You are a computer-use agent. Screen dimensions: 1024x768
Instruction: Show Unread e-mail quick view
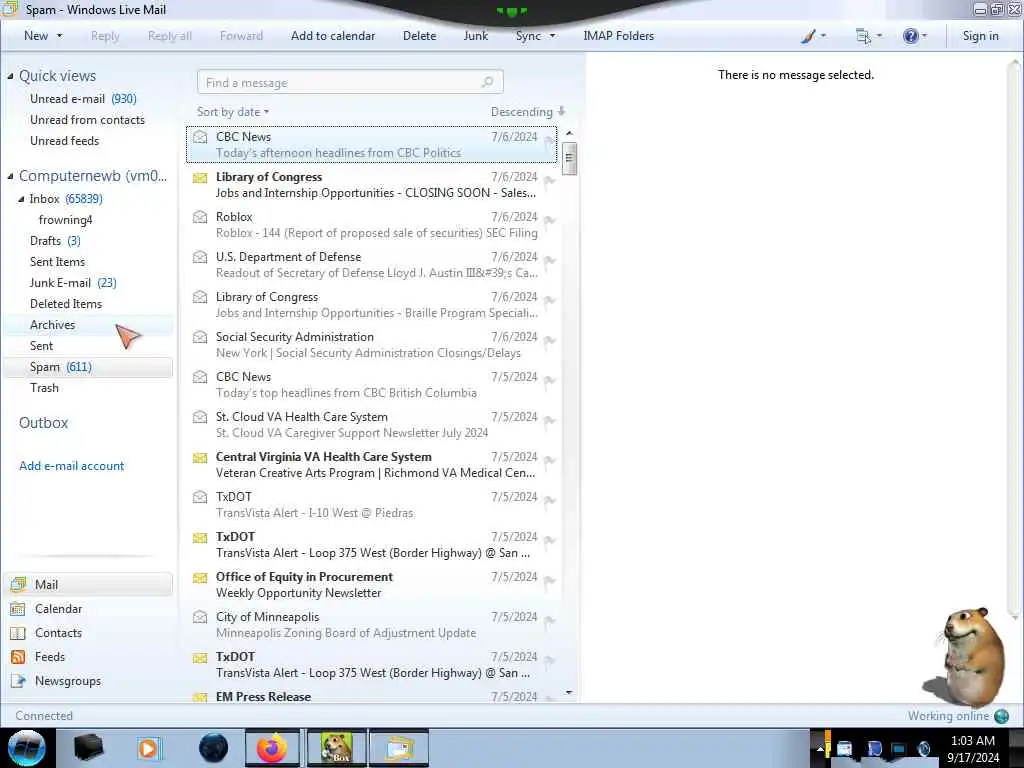click(83, 99)
